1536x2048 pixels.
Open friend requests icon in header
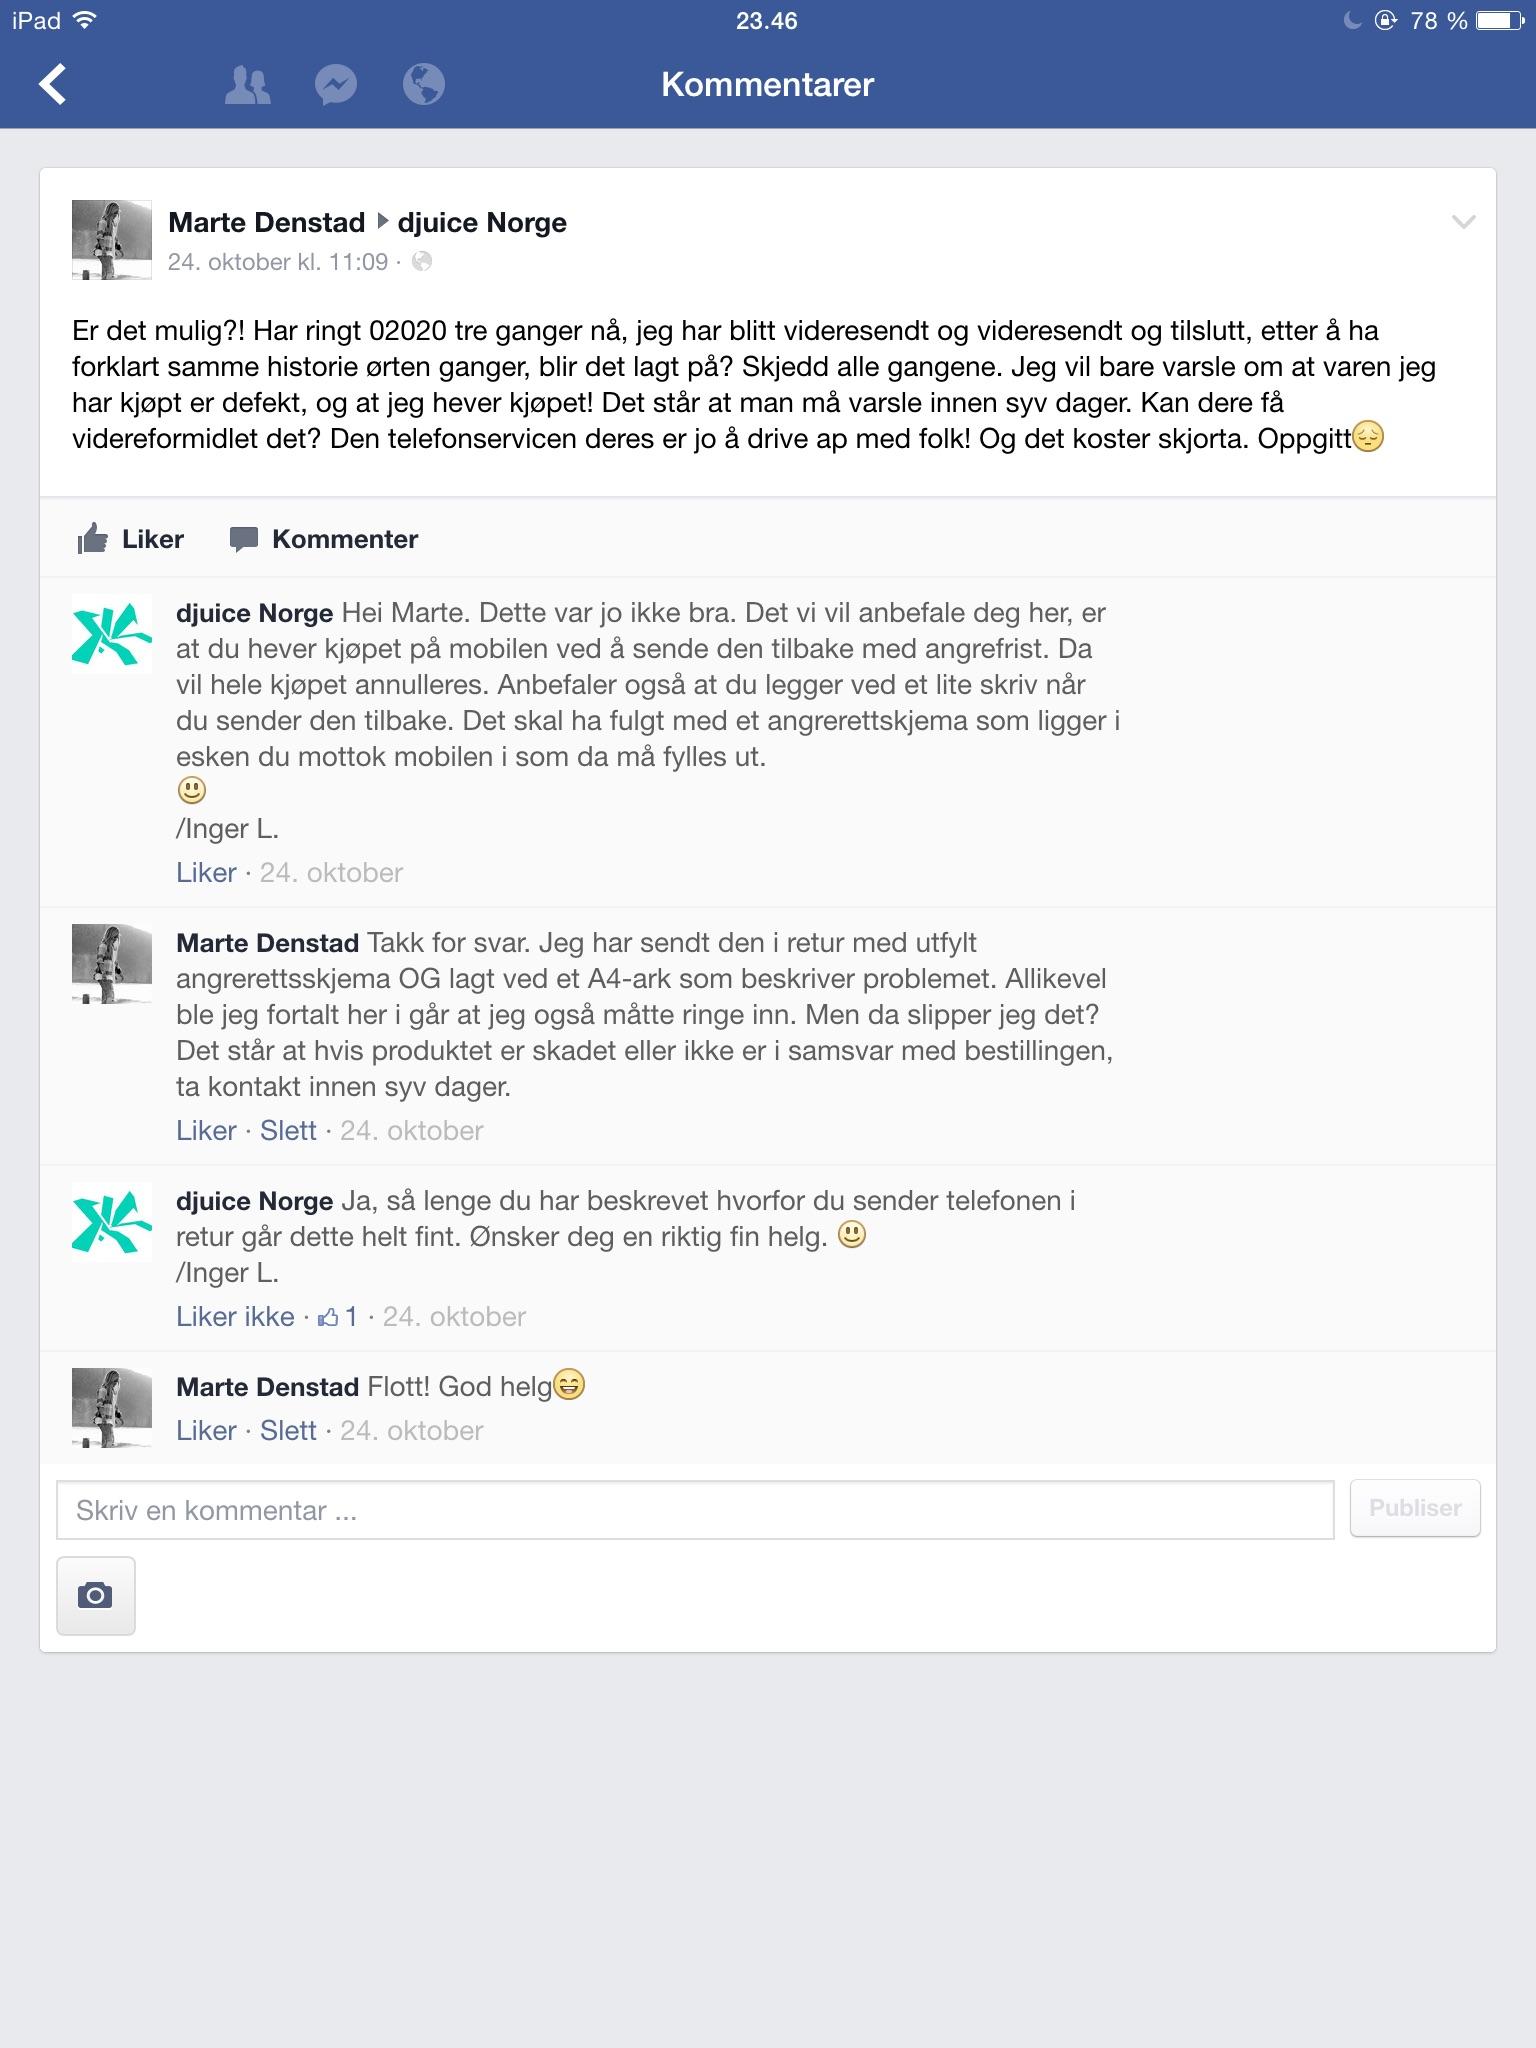tap(247, 85)
